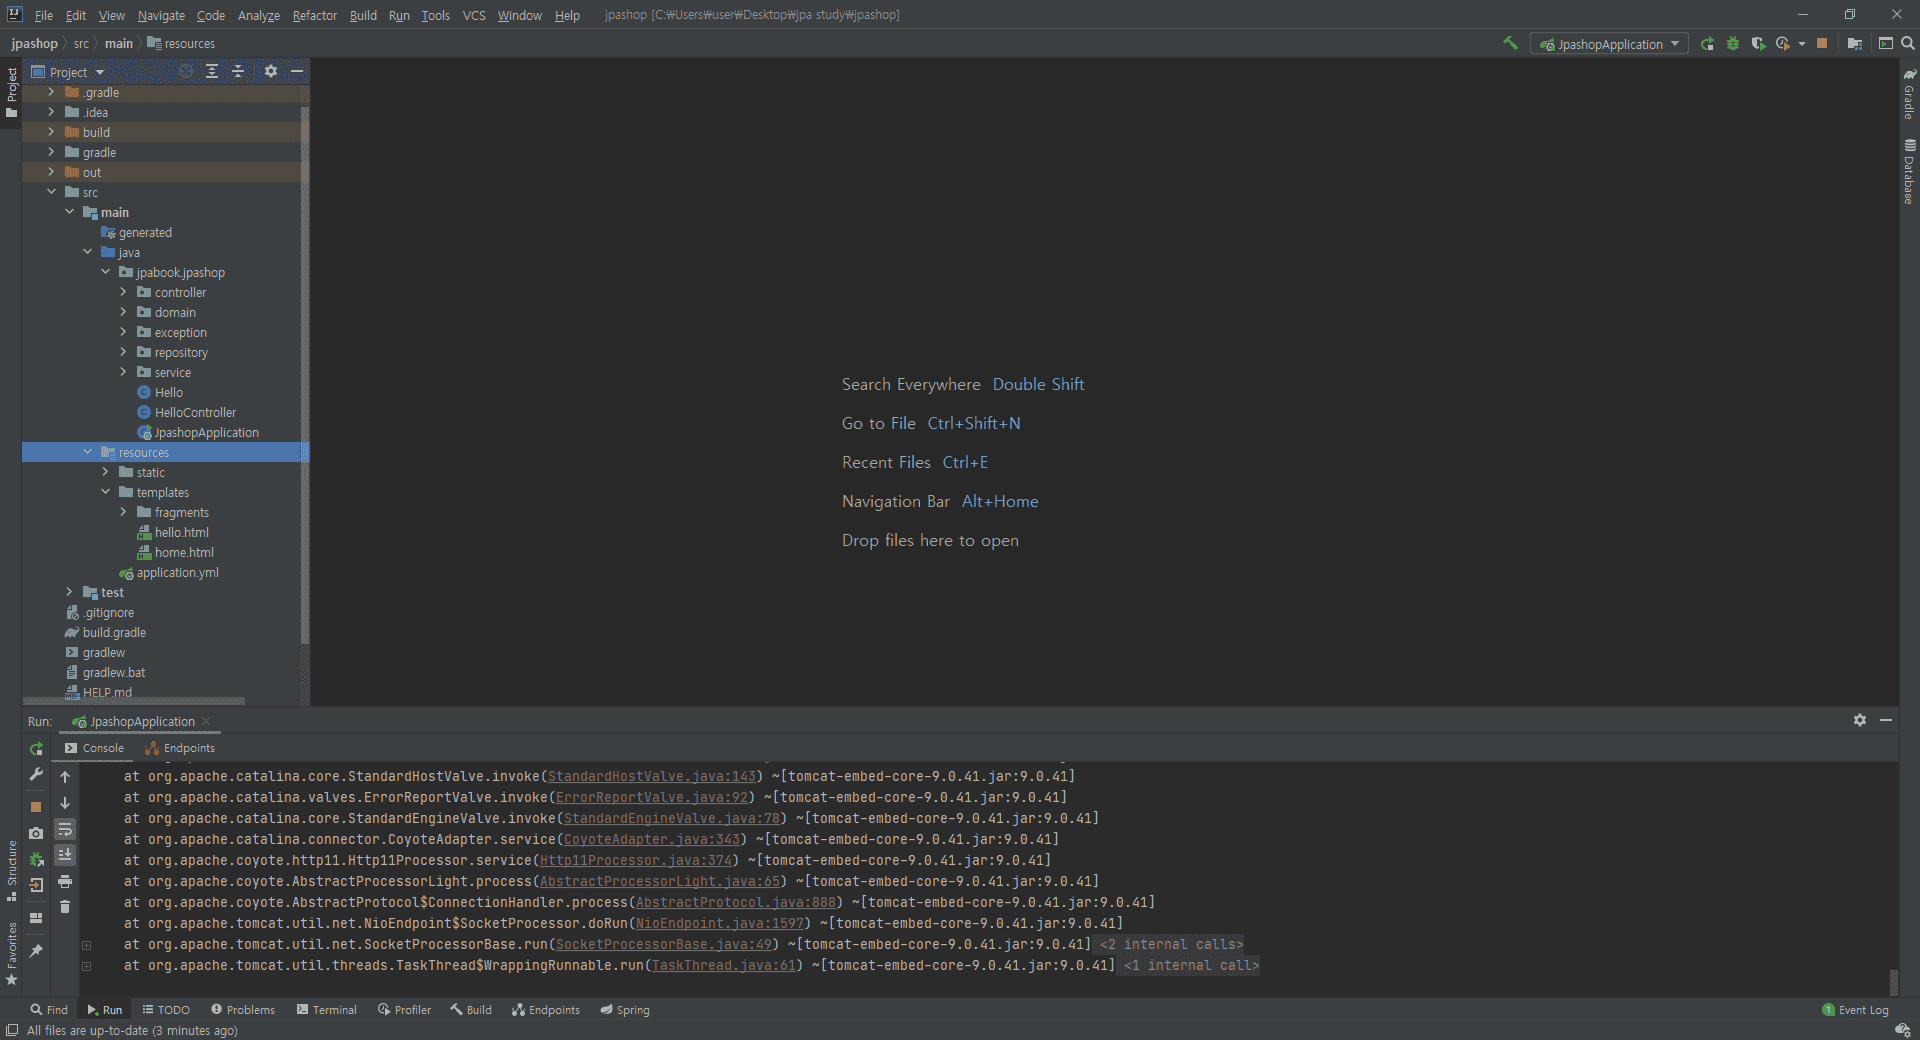Click the thread dump camera icon
Image resolution: width=1920 pixels, height=1040 pixels.
[x=36, y=832]
